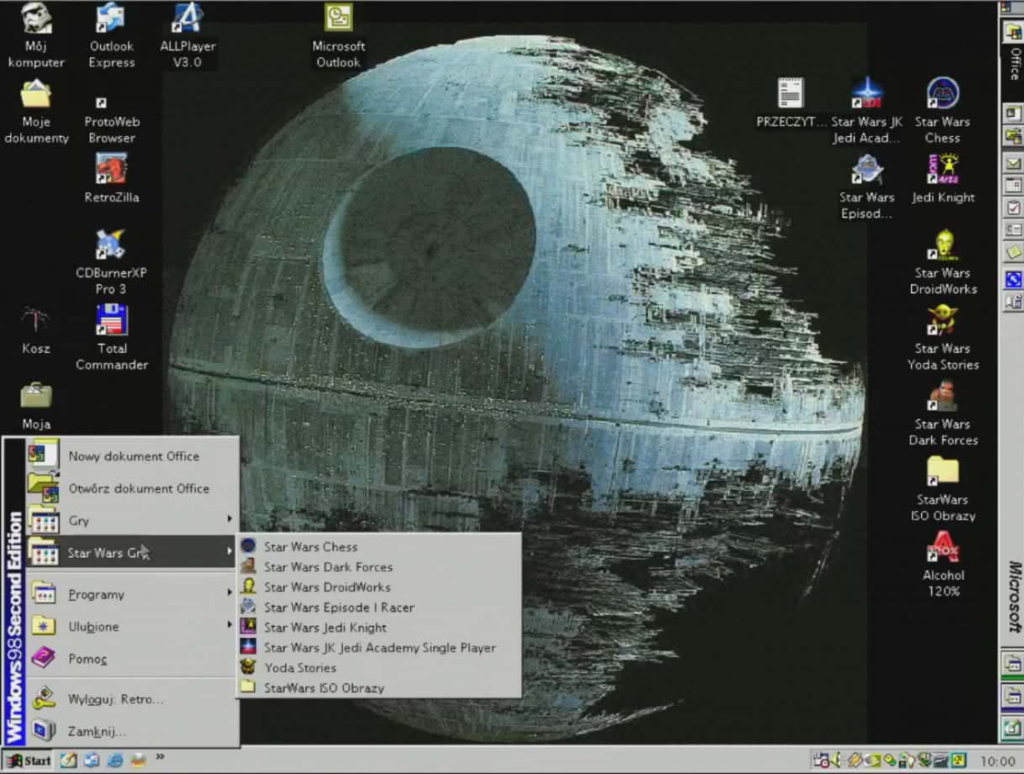The height and width of the screenshot is (774, 1024).
Task: Open Kosz recycle bin icon
Action: (x=36, y=331)
